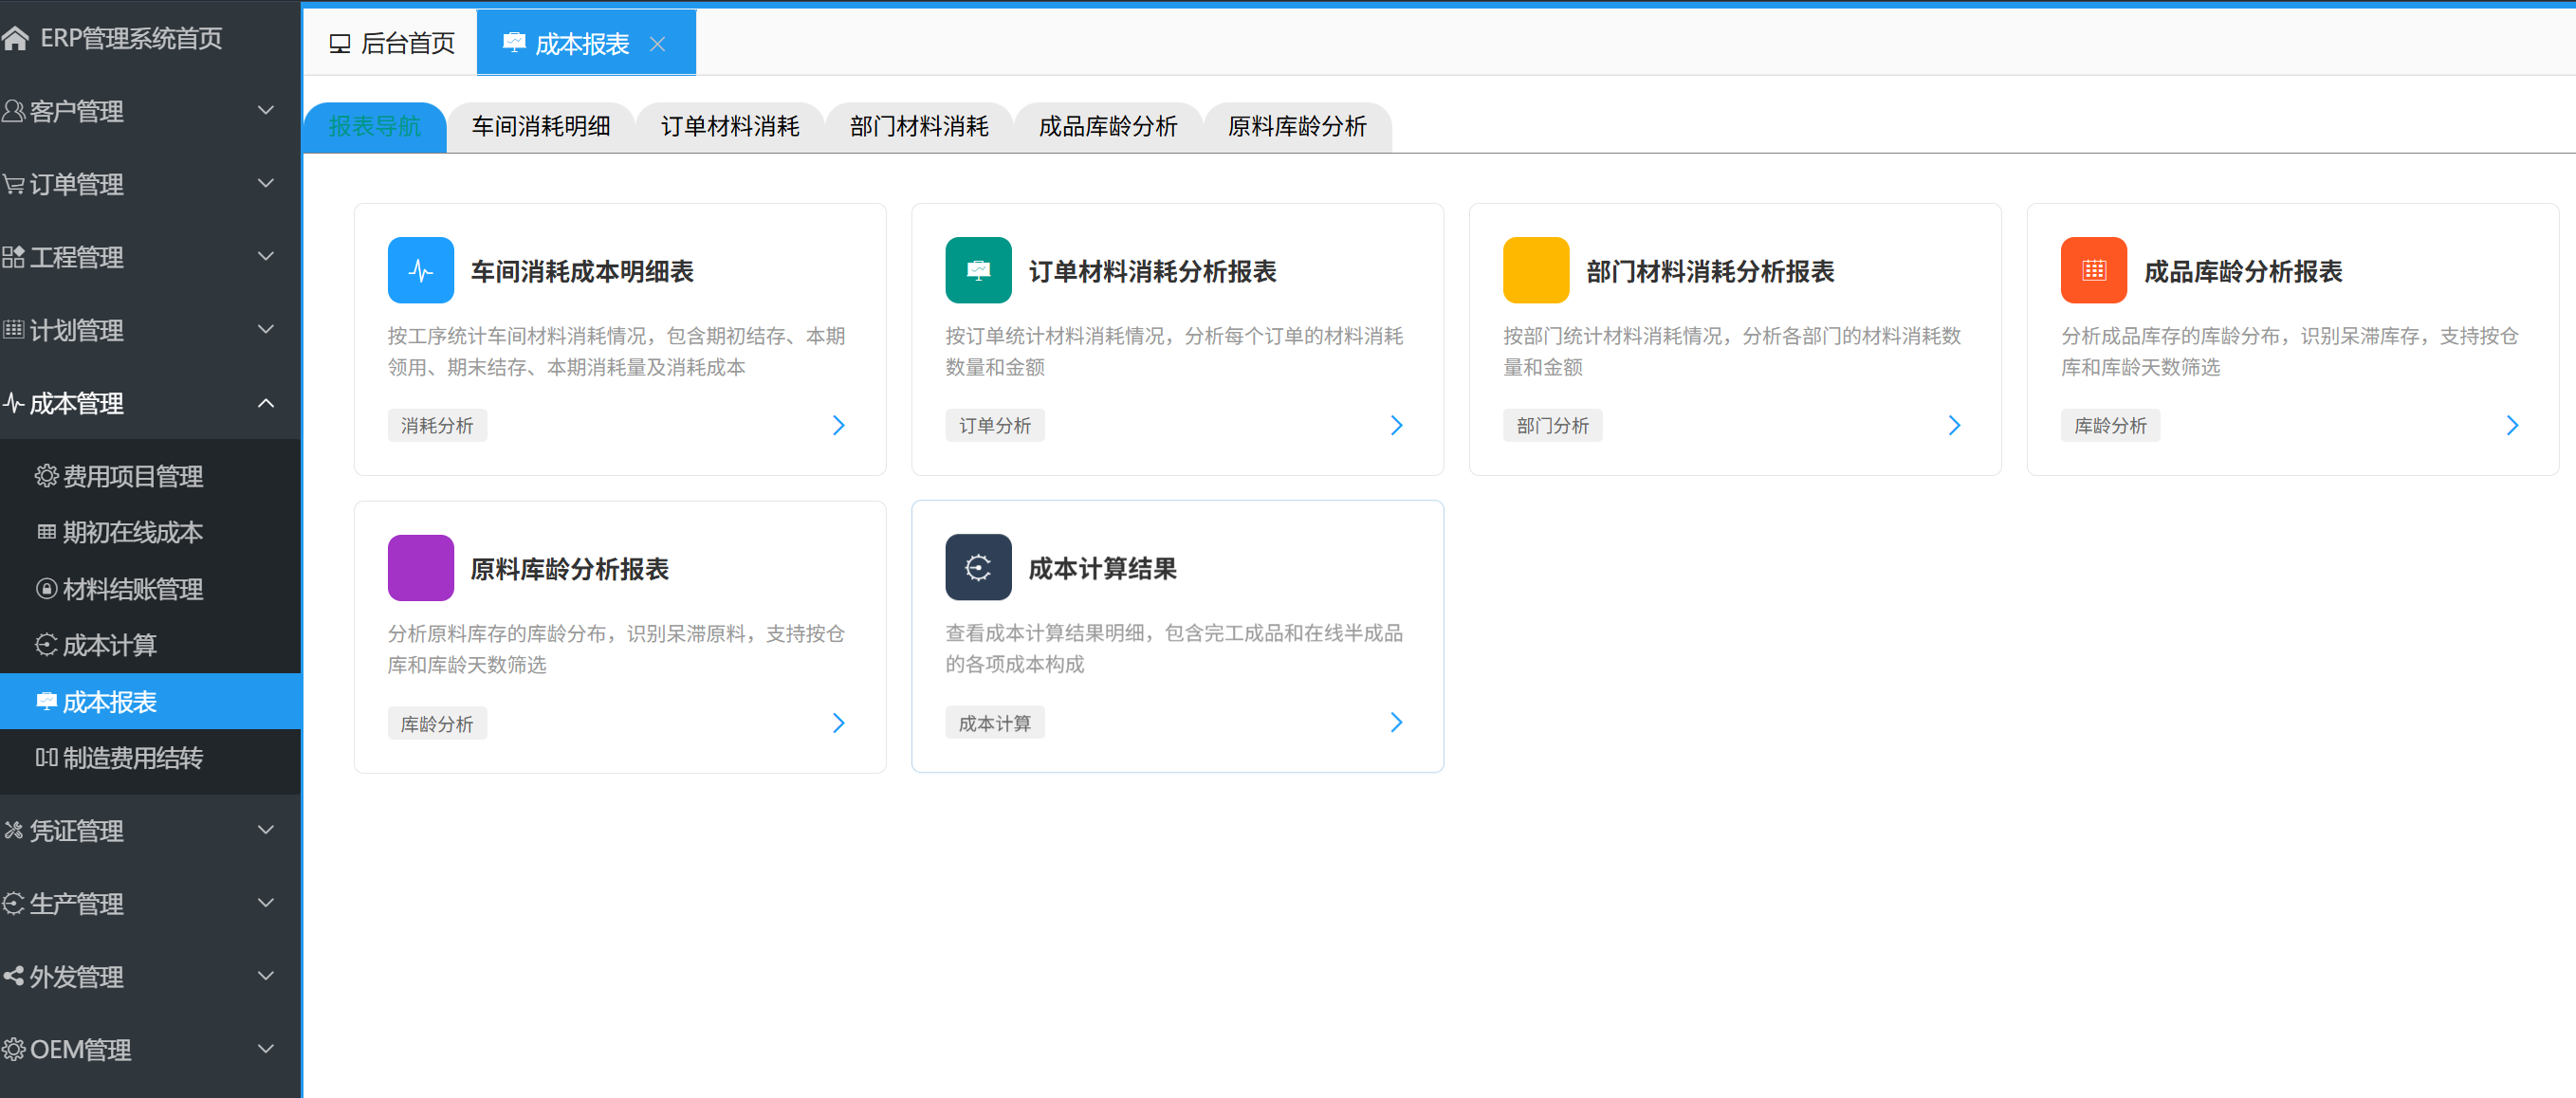Open arrow on 部门材料消耗分析报表 card
This screenshot has width=2576, height=1098.
pyautogui.click(x=1955, y=426)
